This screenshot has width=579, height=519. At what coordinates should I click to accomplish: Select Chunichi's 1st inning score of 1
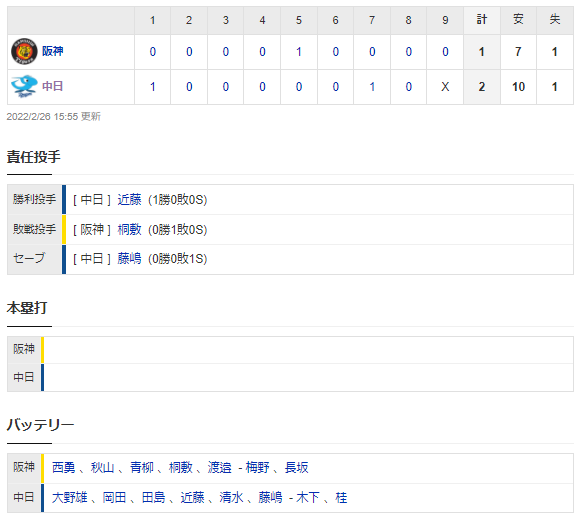pyautogui.click(x=153, y=87)
